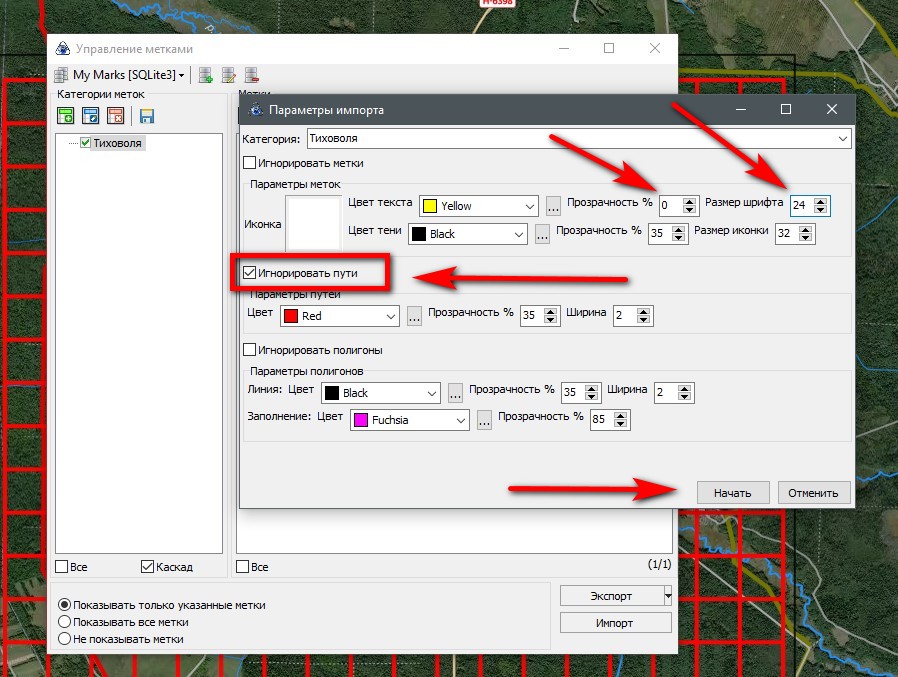Click the font size input field

[800, 206]
